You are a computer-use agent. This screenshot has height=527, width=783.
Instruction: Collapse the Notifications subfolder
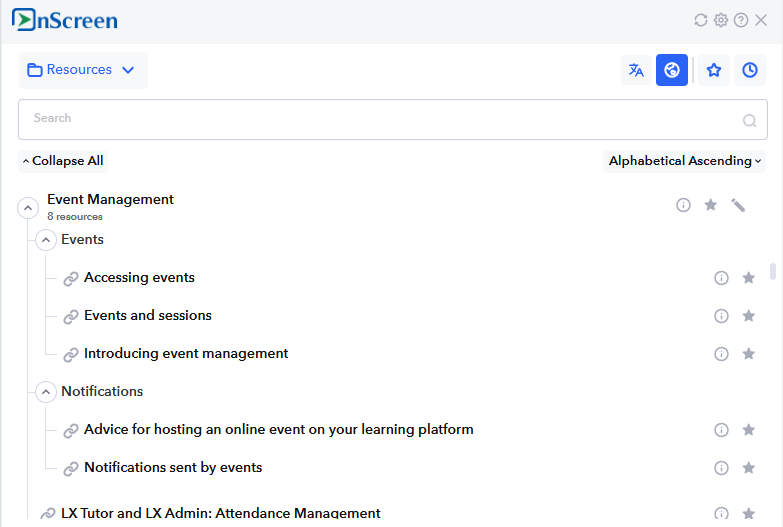point(46,392)
